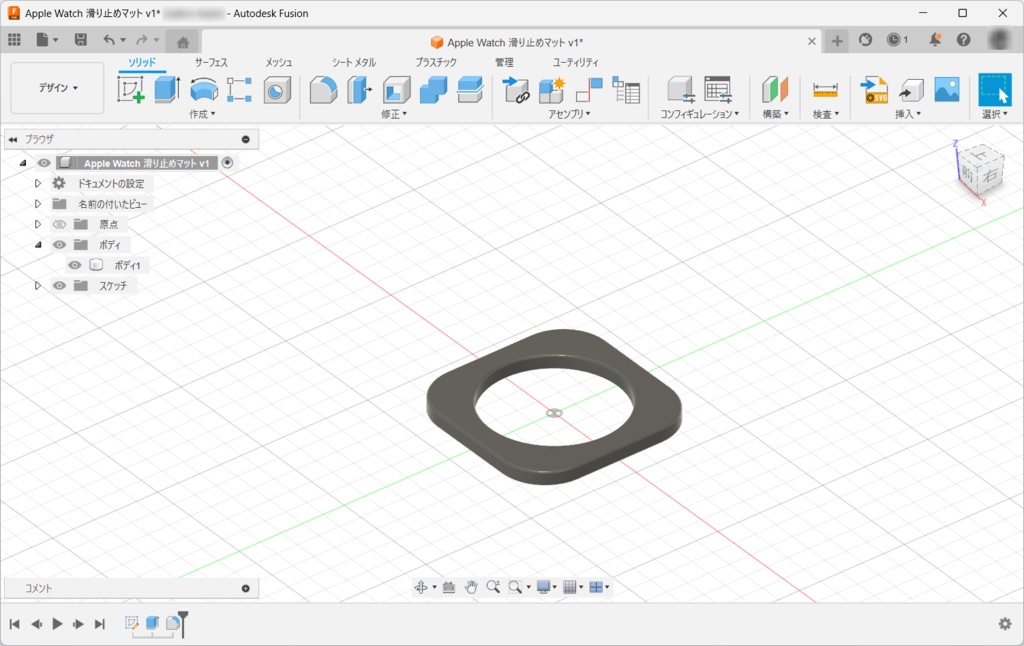Click the コメント input field

[x=120, y=588]
